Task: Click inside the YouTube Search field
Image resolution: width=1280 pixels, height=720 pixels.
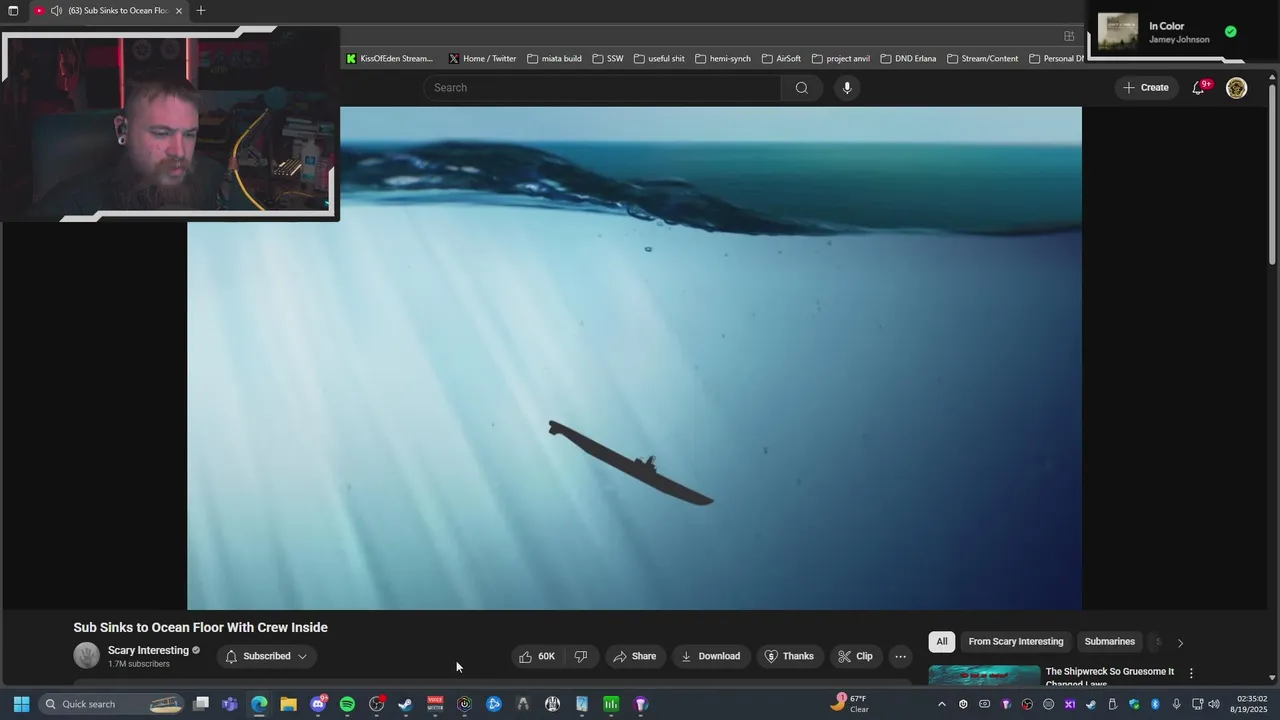Action: tap(603, 88)
